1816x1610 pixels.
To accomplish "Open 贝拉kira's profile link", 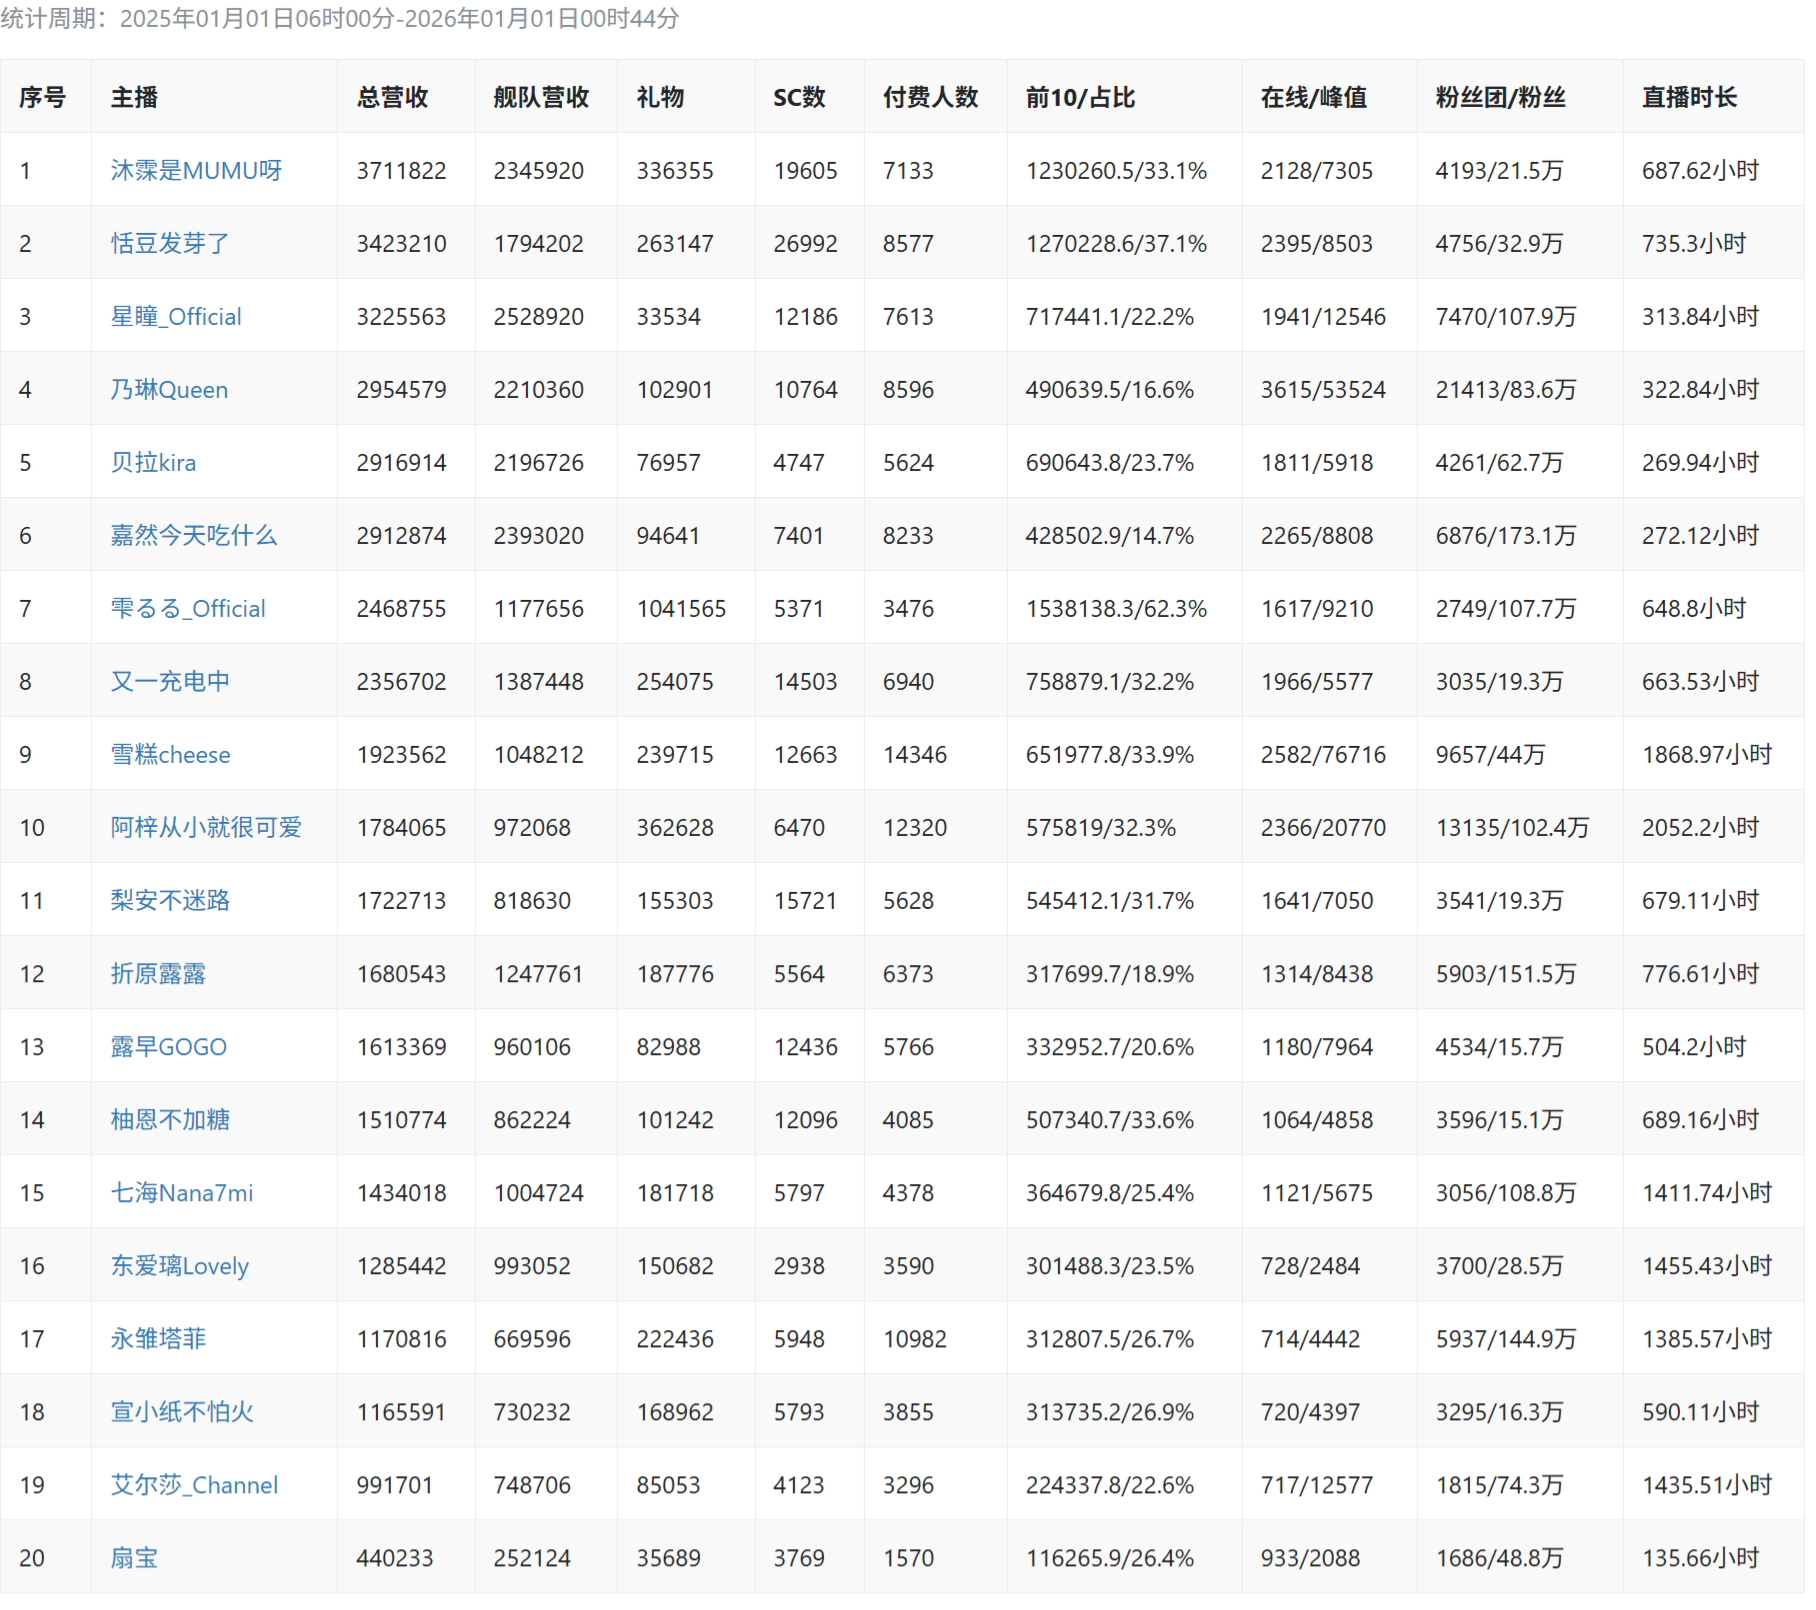I will [153, 463].
